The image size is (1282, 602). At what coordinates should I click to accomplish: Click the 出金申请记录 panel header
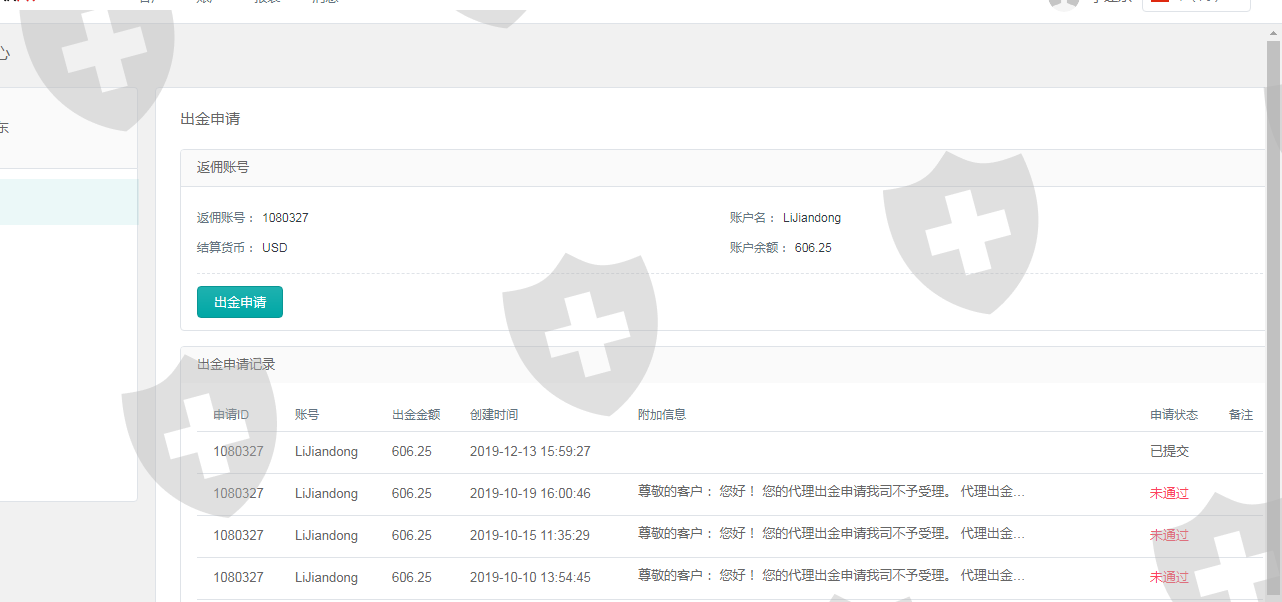point(236,365)
